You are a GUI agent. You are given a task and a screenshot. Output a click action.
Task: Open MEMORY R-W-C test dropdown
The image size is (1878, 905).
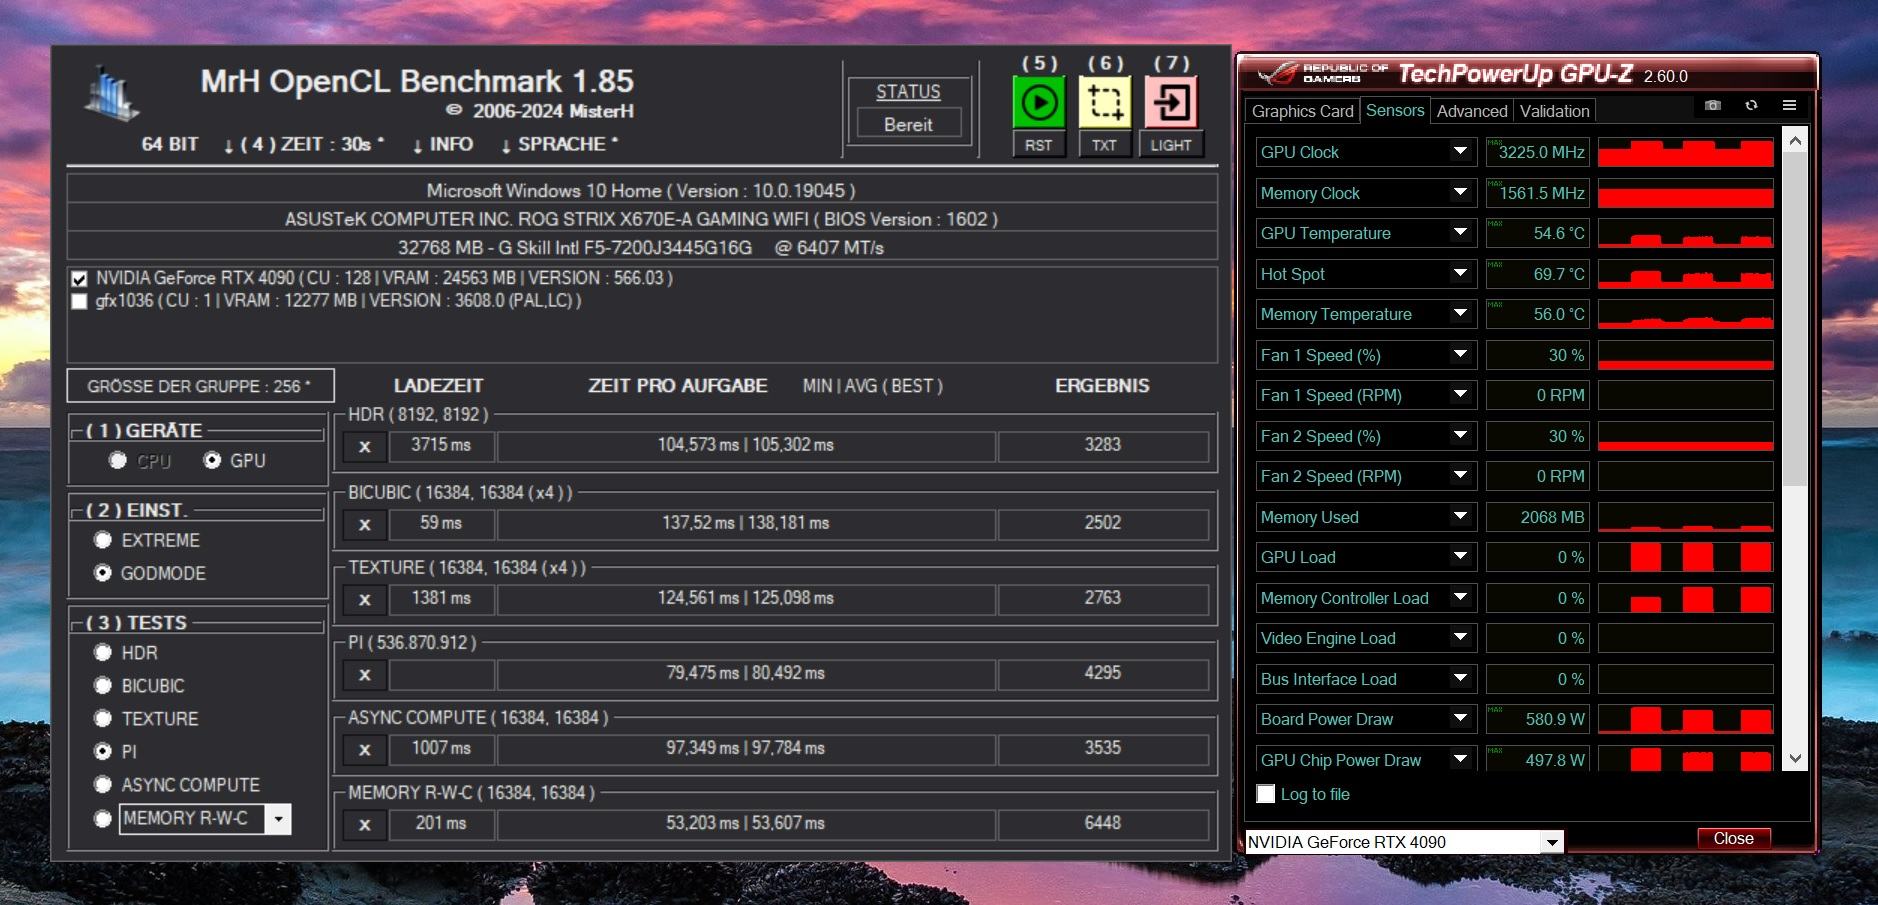tap(278, 819)
